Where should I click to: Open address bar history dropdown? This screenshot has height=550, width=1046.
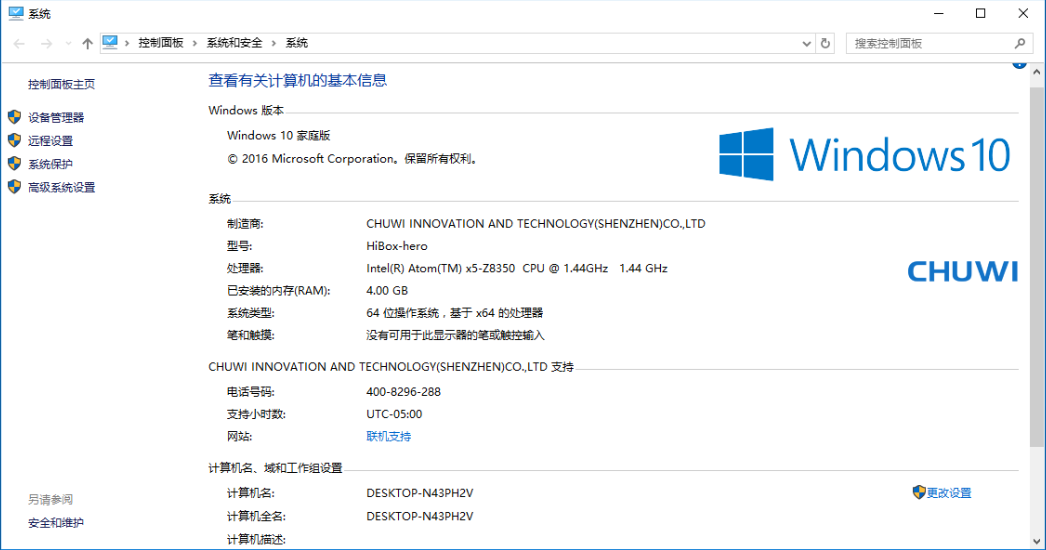806,43
